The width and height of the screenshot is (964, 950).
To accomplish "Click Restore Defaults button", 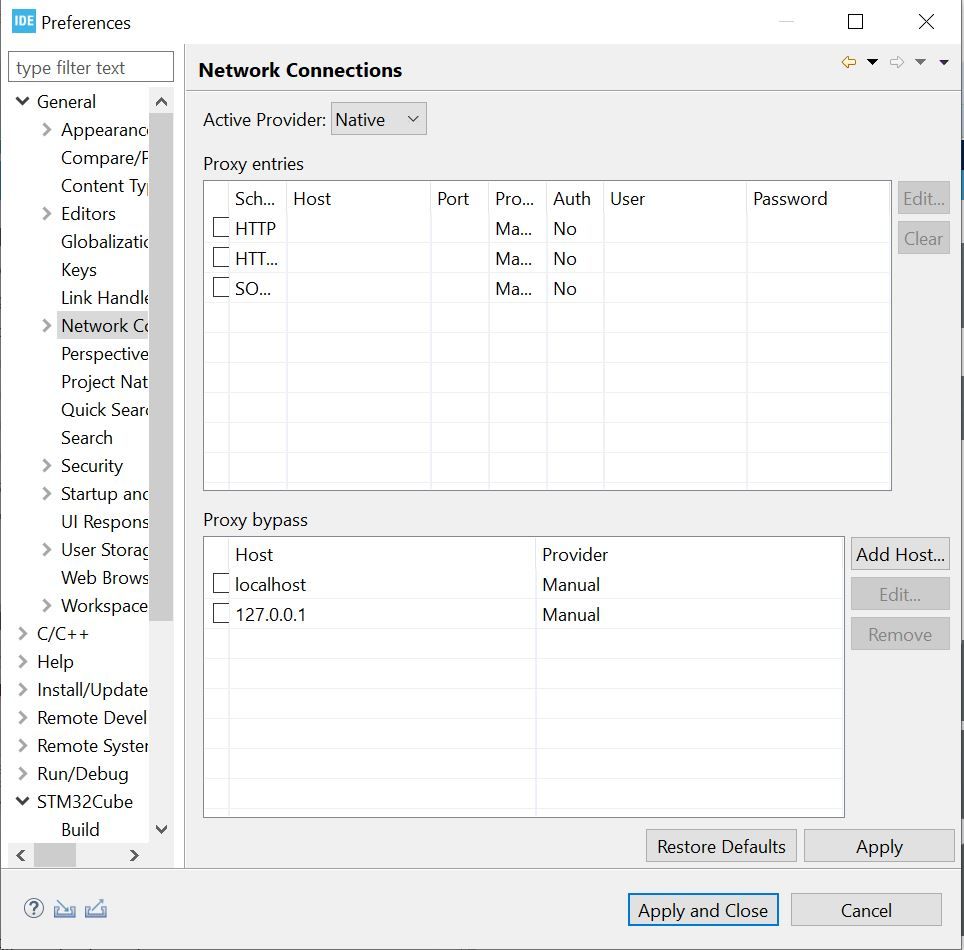I will (x=721, y=846).
